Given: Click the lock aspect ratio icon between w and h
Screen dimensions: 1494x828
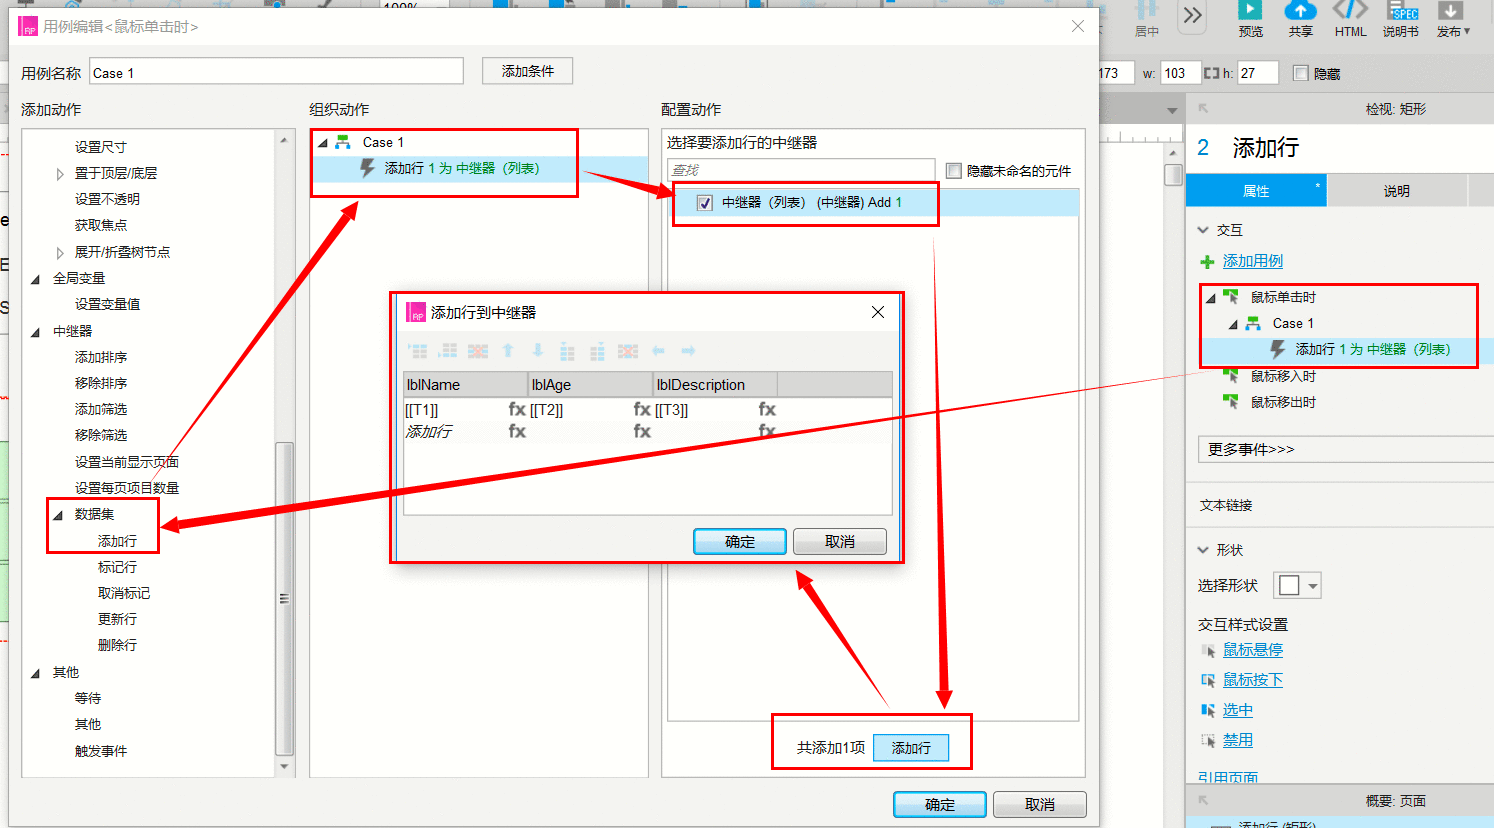Looking at the screenshot, I should (1211, 73).
